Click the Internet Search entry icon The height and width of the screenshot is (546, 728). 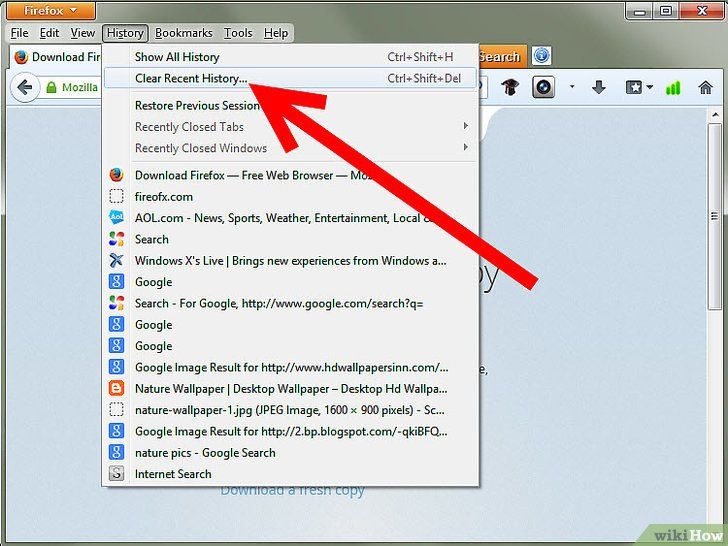[116, 474]
